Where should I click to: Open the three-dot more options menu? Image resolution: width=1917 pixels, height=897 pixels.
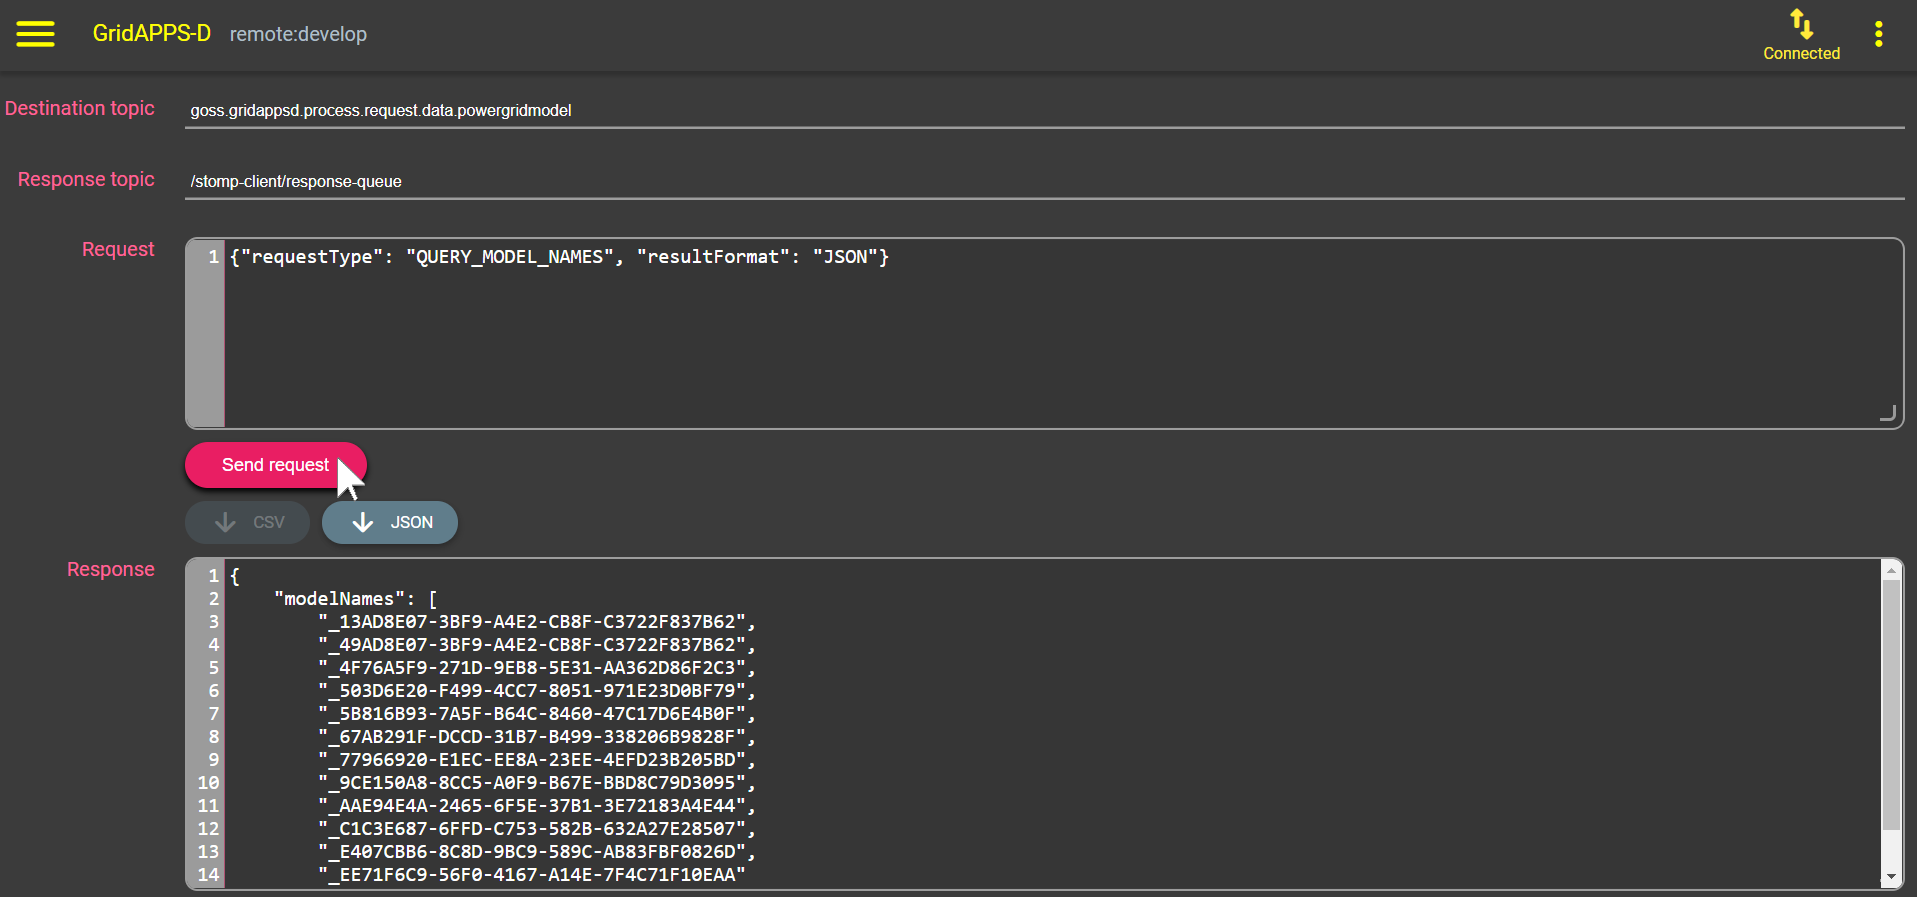[x=1878, y=34]
